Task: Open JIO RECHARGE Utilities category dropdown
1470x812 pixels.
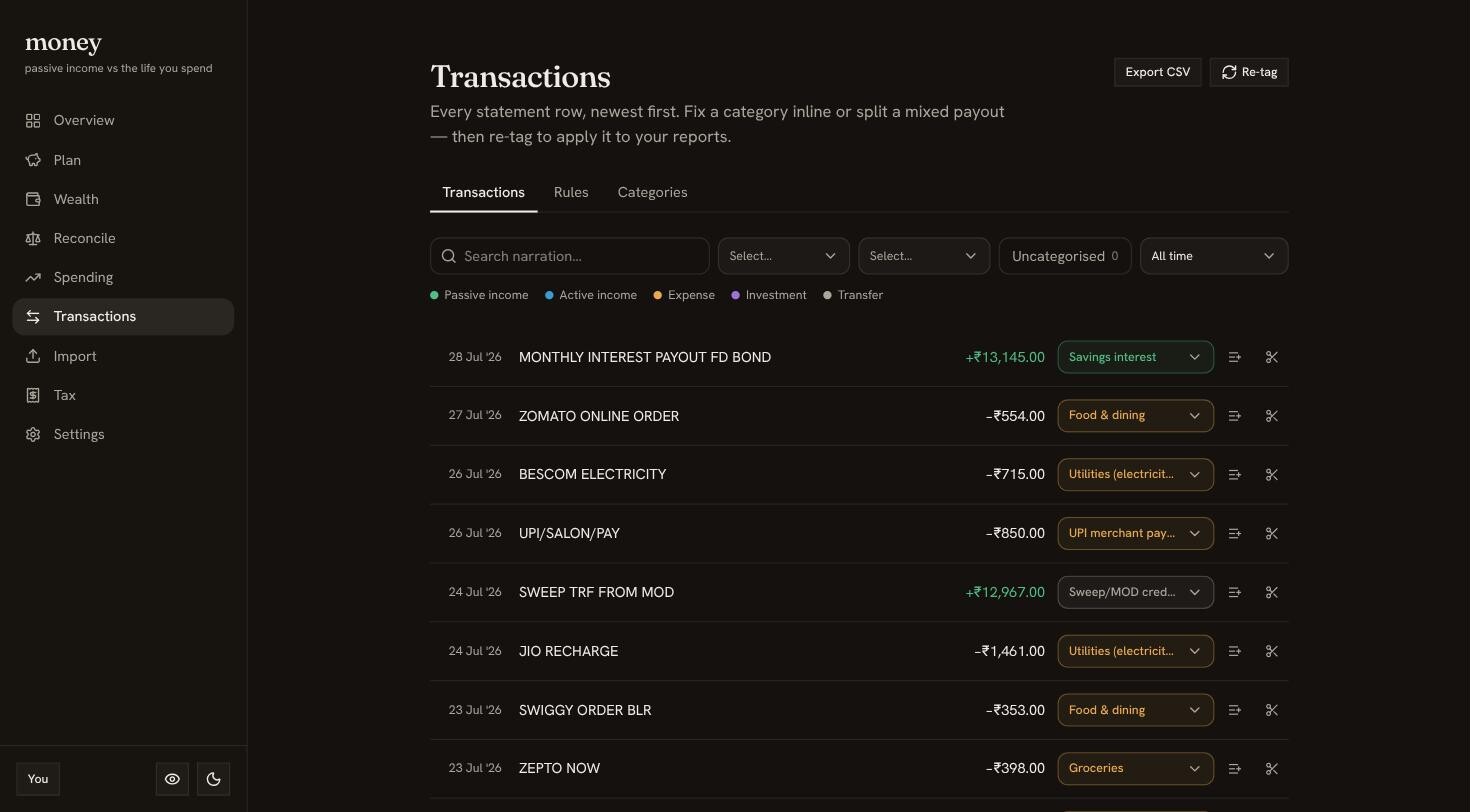Action: click(x=1136, y=651)
